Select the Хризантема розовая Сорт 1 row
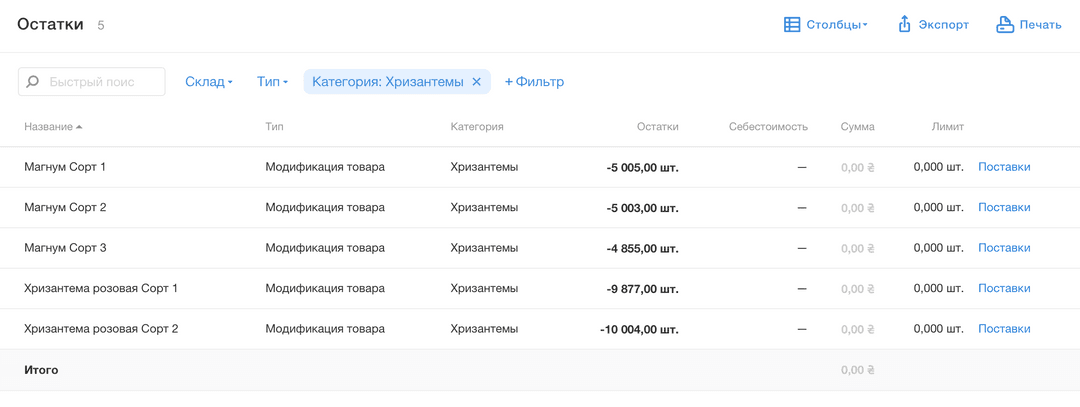 [x=540, y=289]
